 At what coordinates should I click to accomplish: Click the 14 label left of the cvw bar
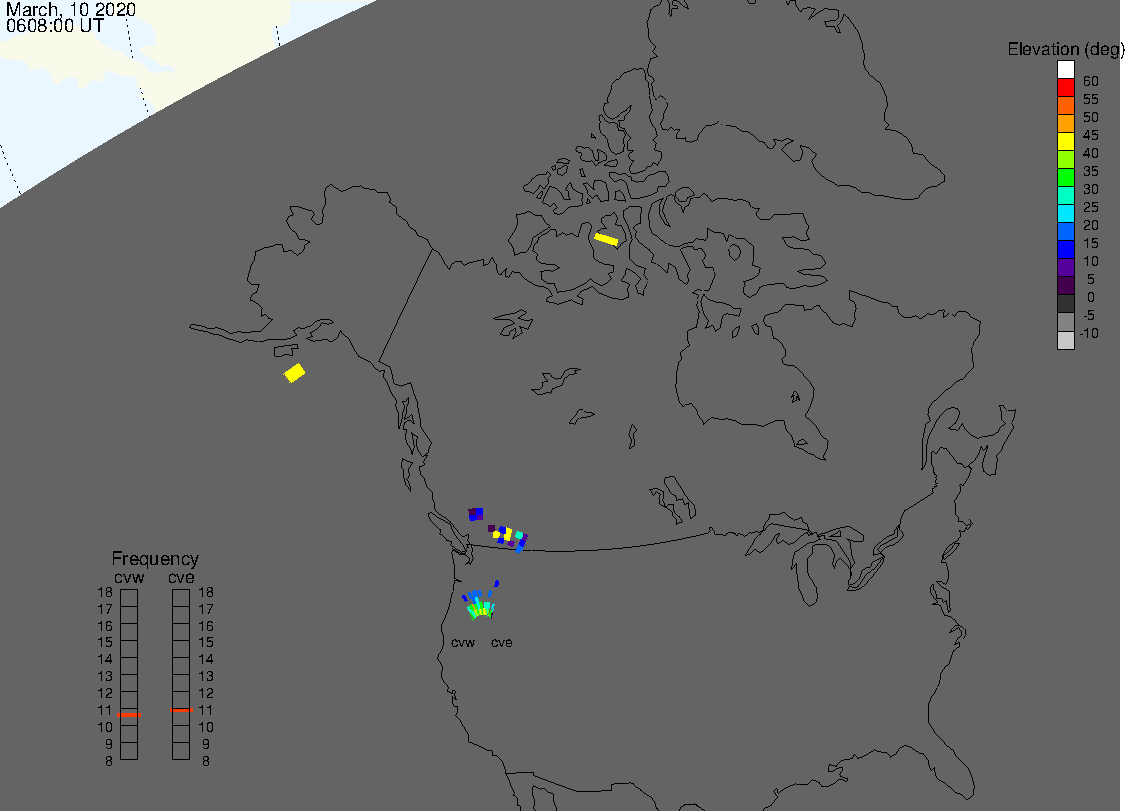(x=105, y=660)
